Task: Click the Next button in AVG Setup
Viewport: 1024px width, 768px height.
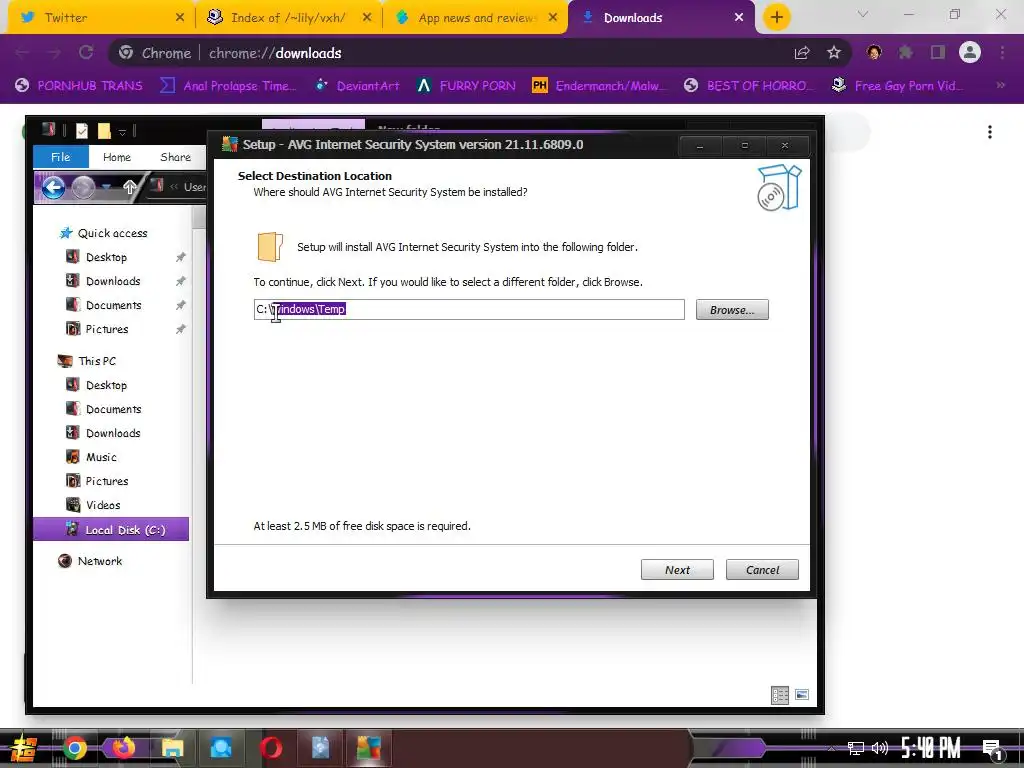Action: (x=677, y=569)
